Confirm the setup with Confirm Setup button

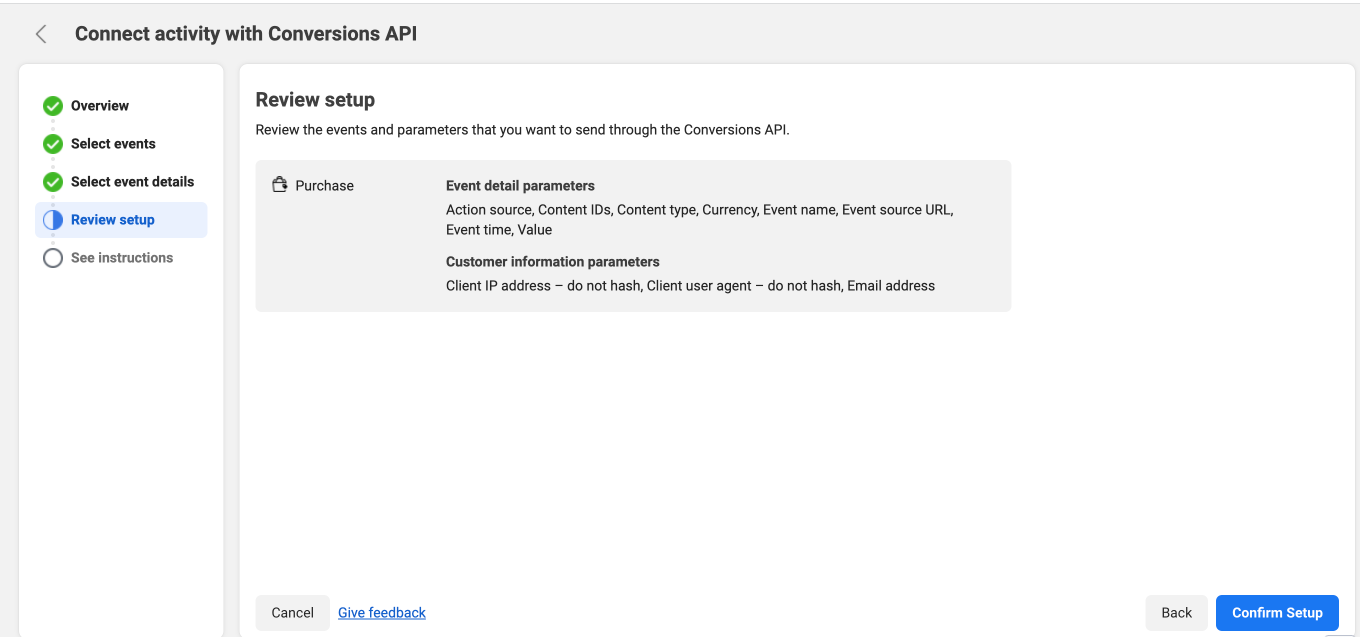[x=1277, y=613]
